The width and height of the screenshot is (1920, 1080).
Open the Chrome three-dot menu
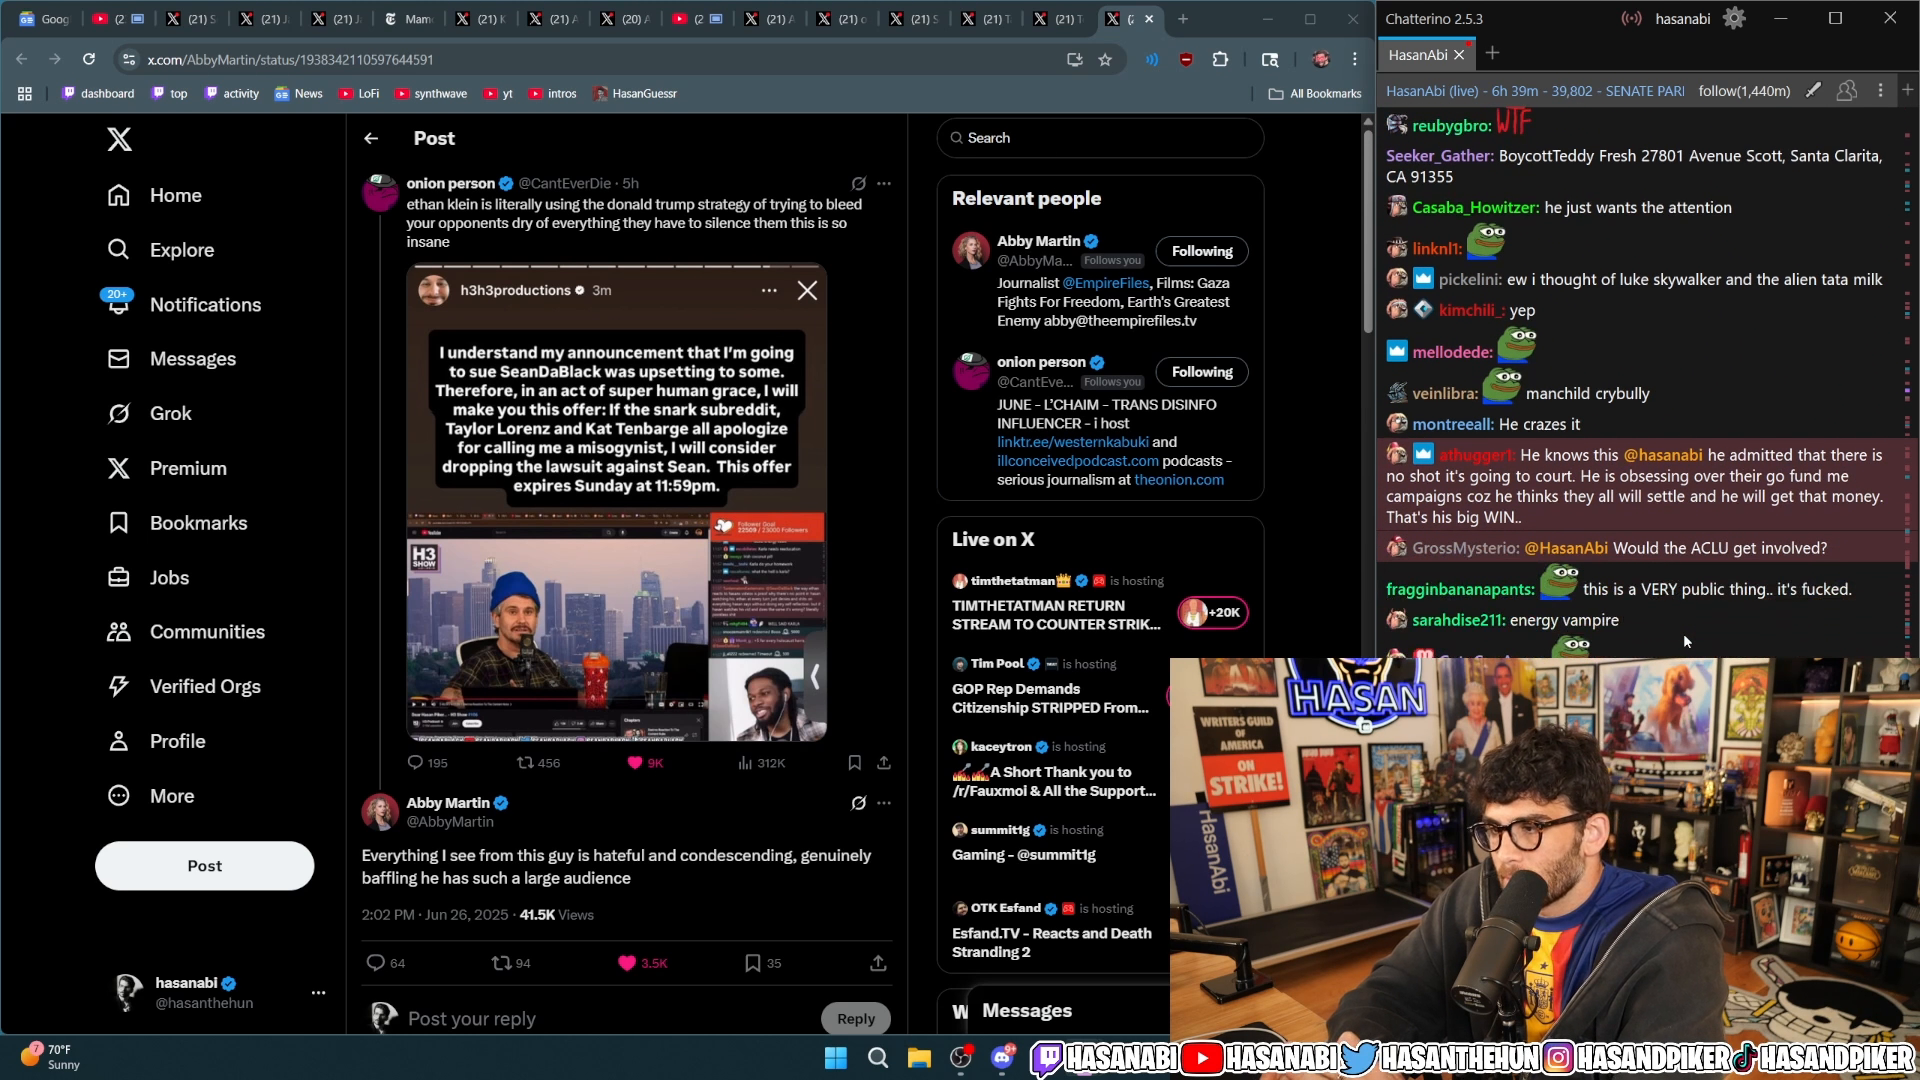pyautogui.click(x=1355, y=60)
